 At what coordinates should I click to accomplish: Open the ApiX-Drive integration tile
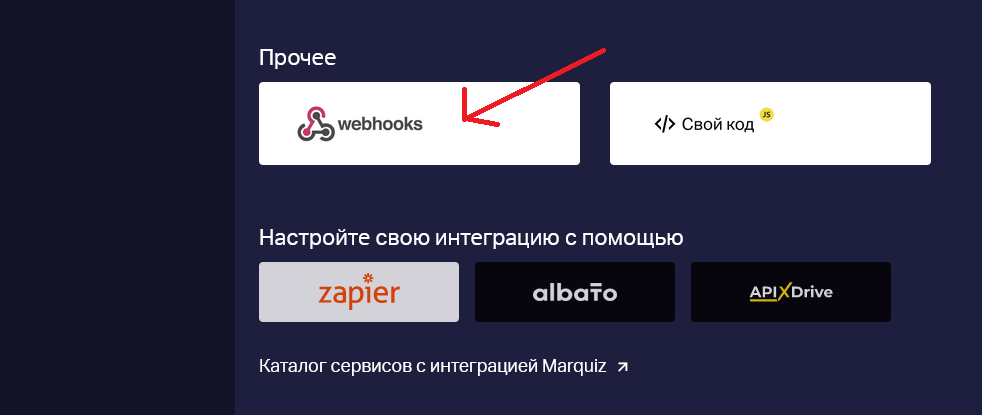tap(791, 292)
